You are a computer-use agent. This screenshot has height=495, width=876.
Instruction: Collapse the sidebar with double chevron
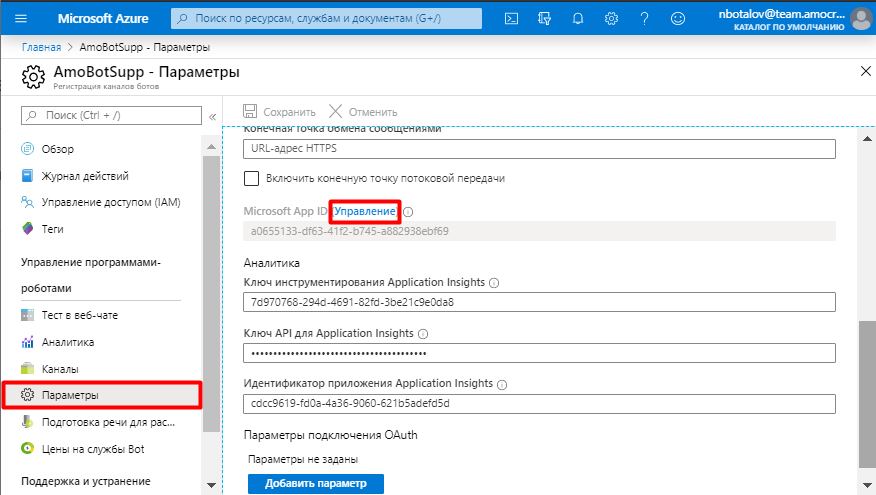[212, 117]
